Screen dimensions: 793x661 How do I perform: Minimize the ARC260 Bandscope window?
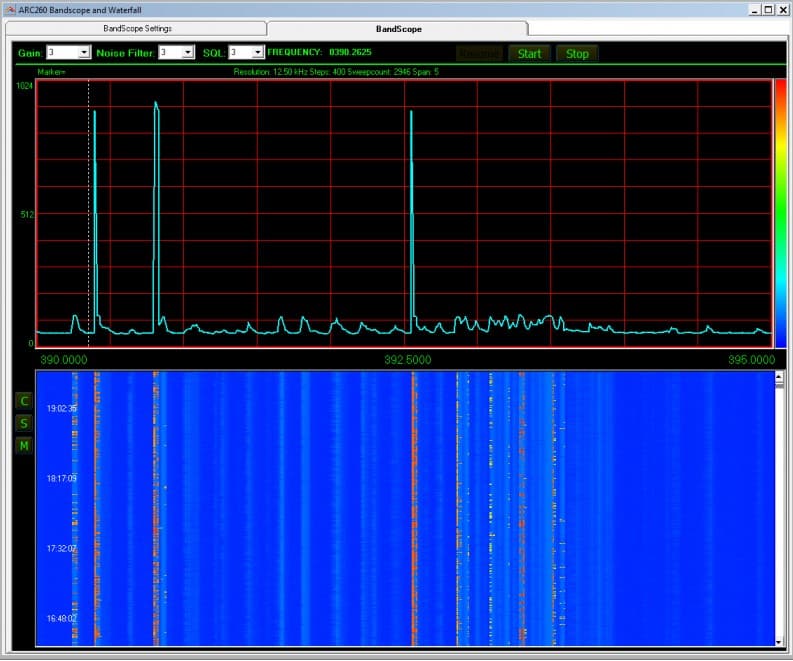coord(755,10)
